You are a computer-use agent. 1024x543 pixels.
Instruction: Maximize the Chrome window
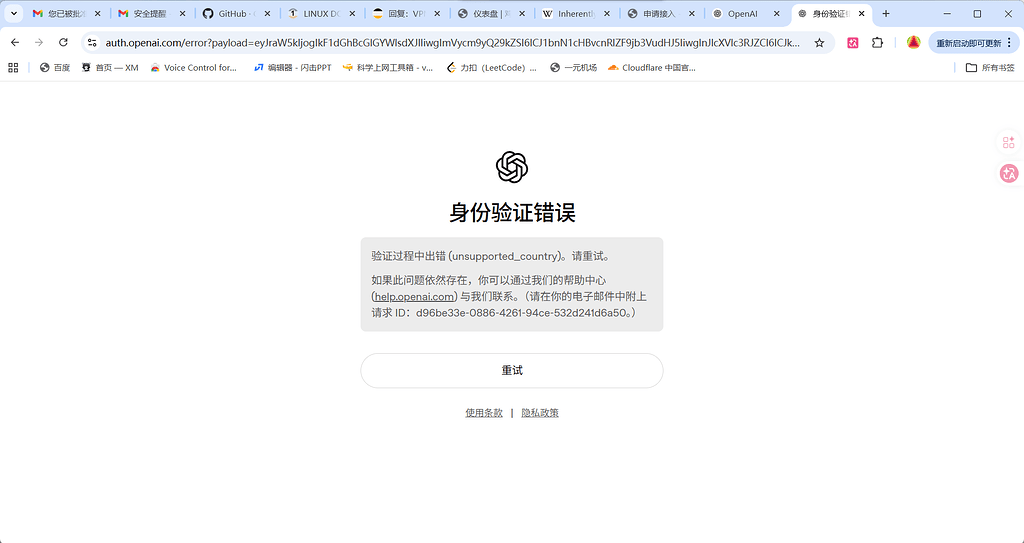pos(977,14)
